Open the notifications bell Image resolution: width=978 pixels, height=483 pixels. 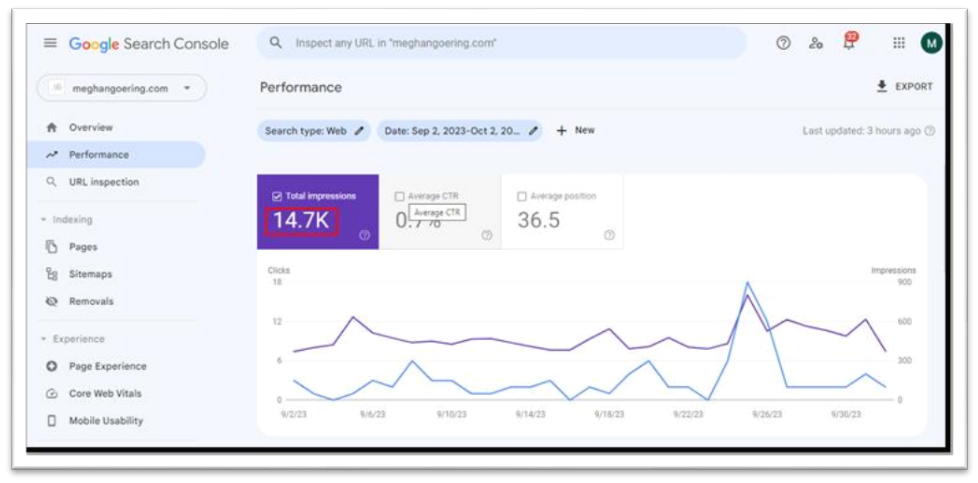click(849, 43)
